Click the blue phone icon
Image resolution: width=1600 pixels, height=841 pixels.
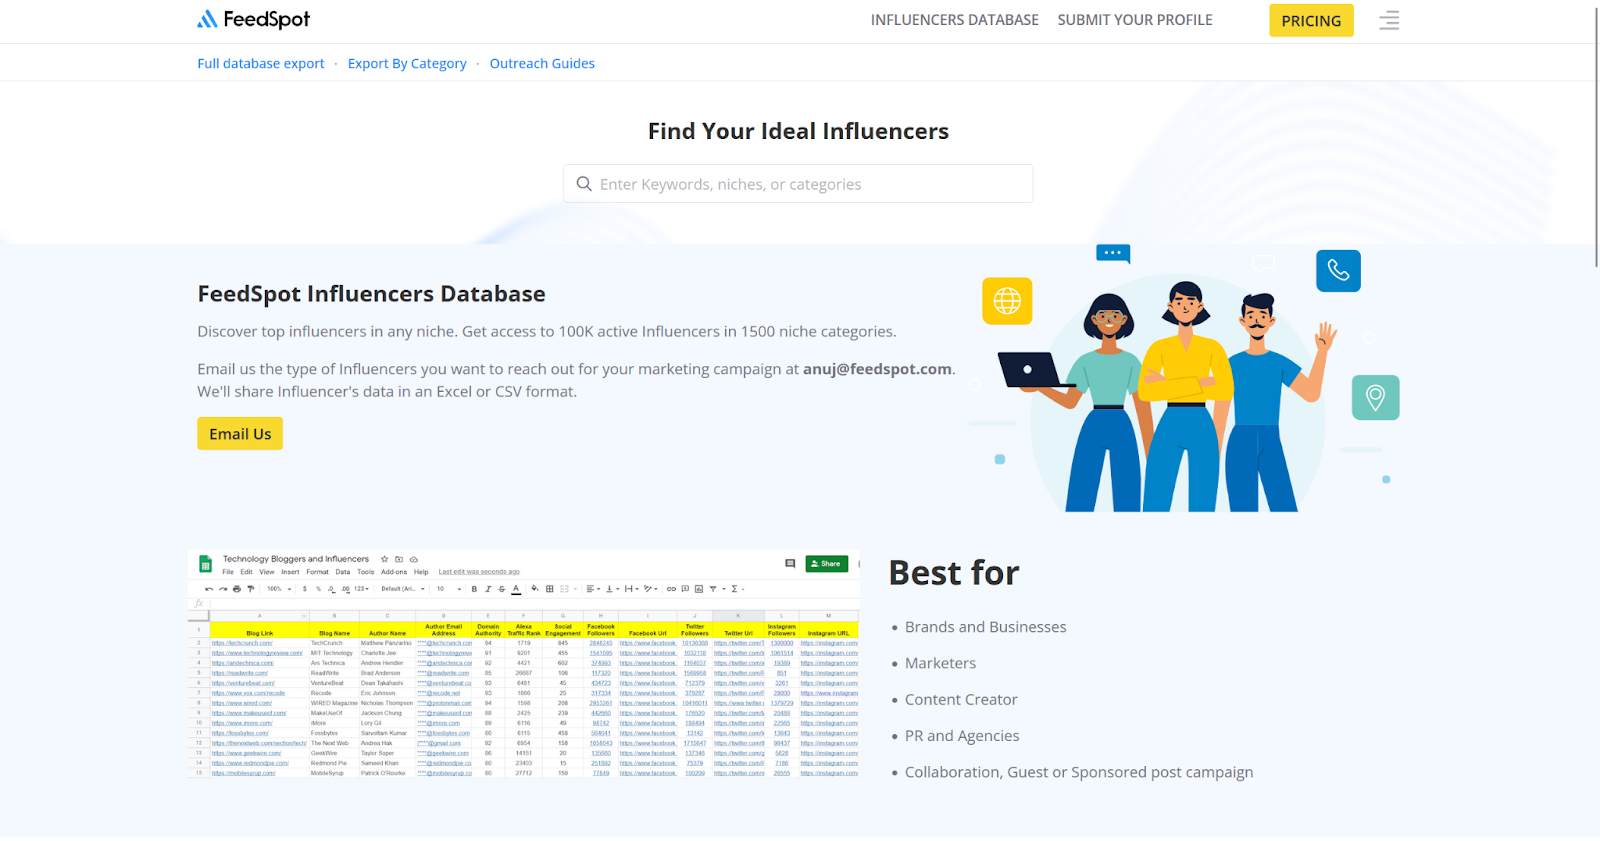click(x=1338, y=270)
